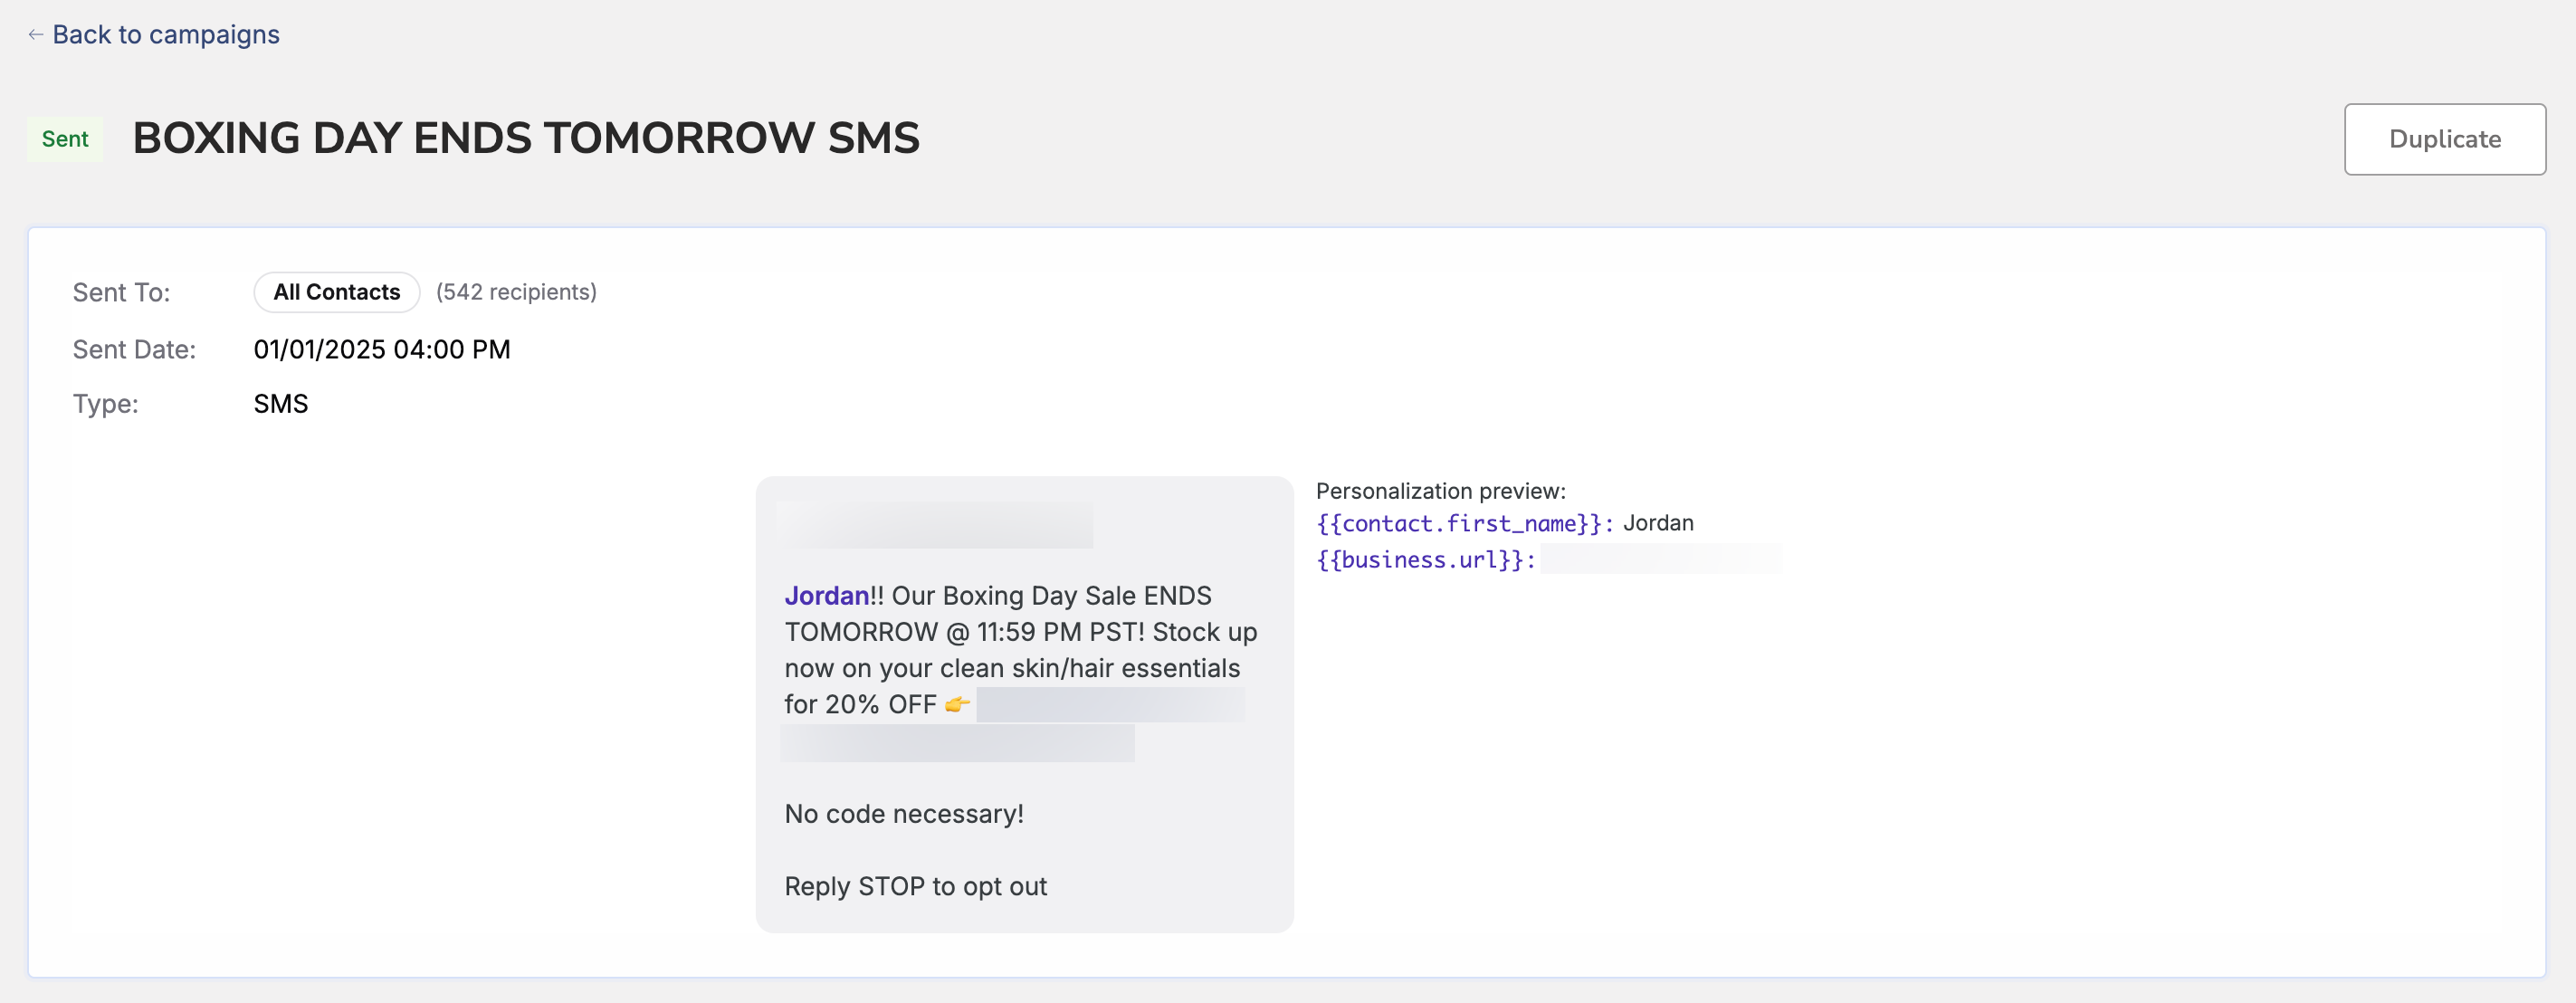This screenshot has height=1003, width=2576.
Task: Click the No code necessary text
Action: tap(904, 814)
